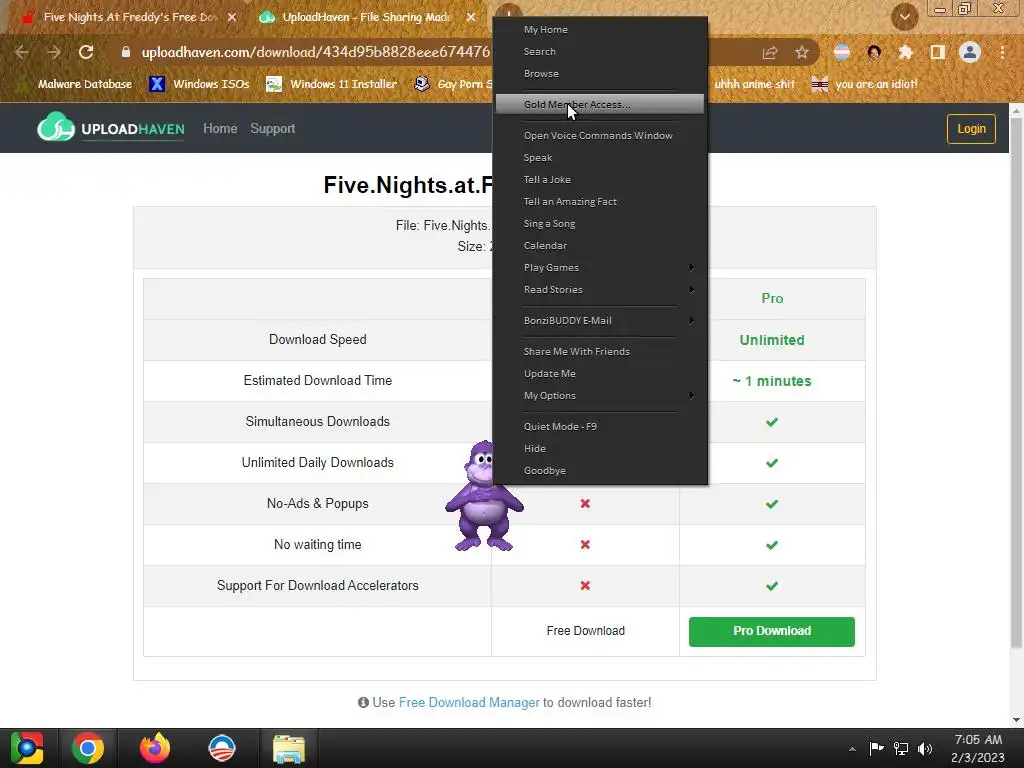Open Calendar from the Bonzi menu
This screenshot has width=1024, height=768.
click(x=600, y=246)
